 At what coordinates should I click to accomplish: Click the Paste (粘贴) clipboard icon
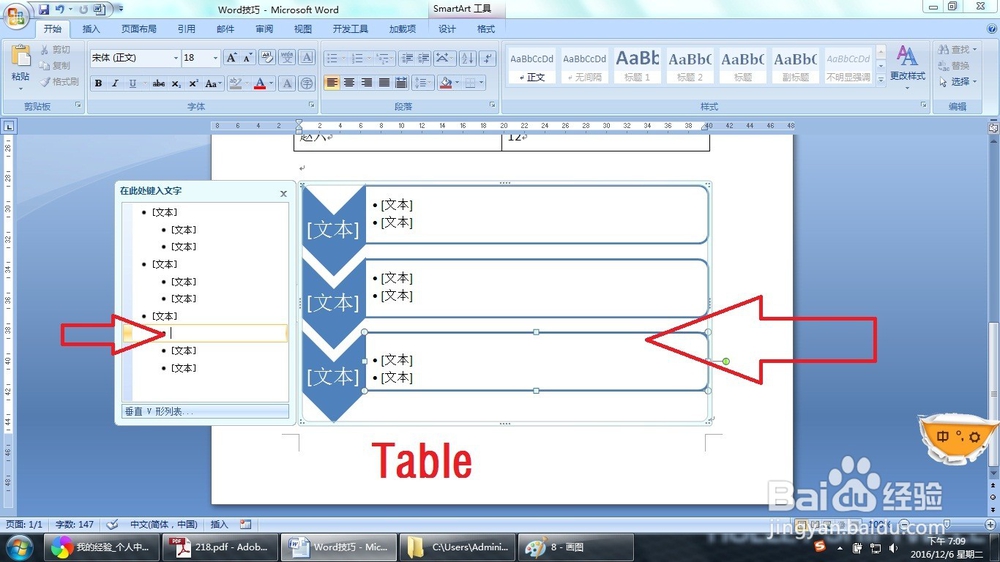pyautogui.click(x=20, y=56)
